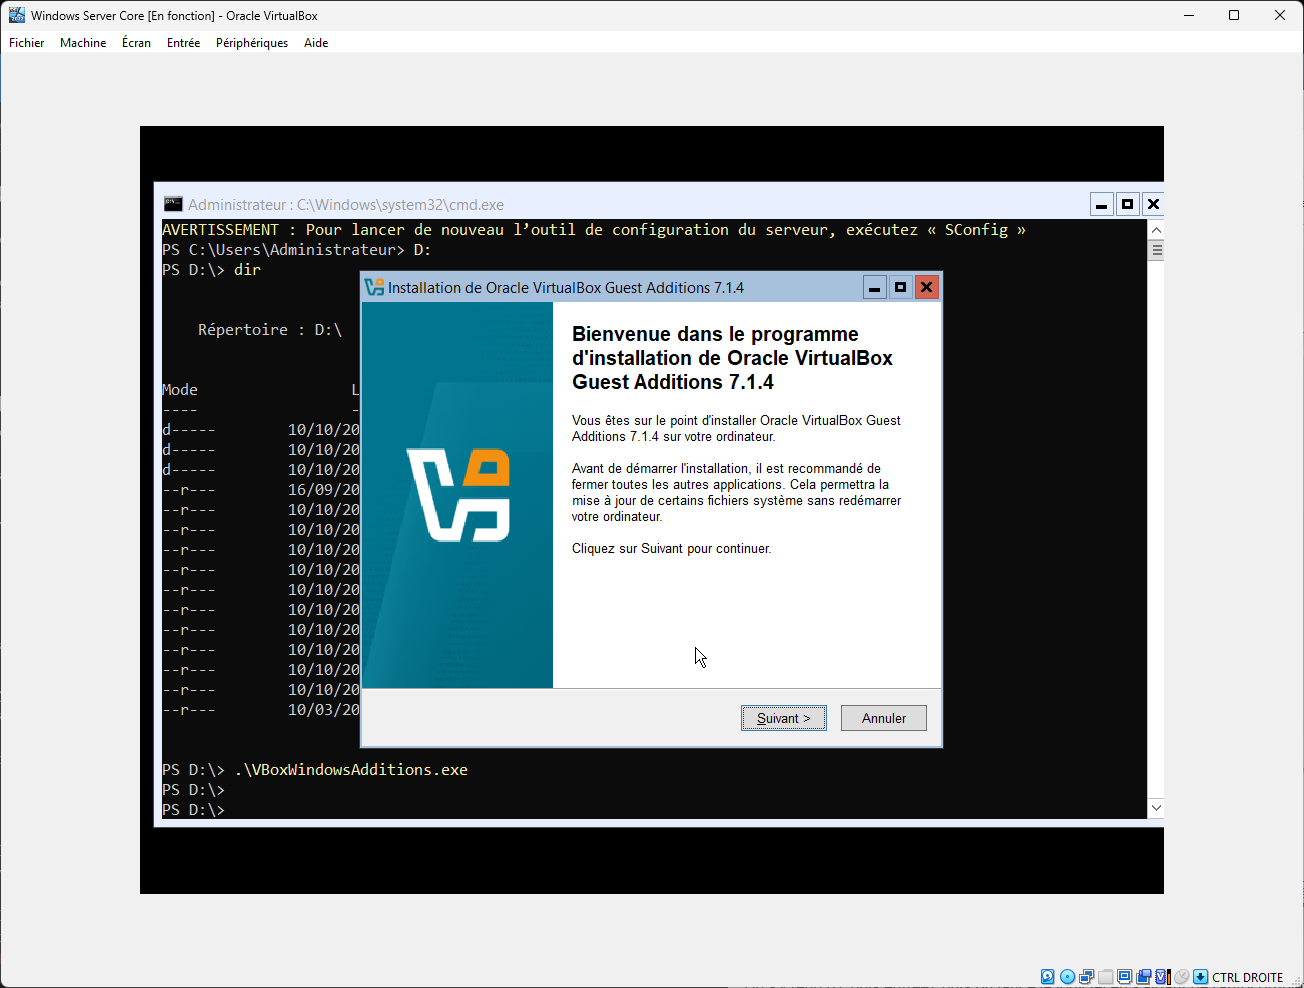Click the '.\VBoxWindowsAdditions.exe' command text
The width and height of the screenshot is (1304, 988).
pyautogui.click(x=351, y=770)
